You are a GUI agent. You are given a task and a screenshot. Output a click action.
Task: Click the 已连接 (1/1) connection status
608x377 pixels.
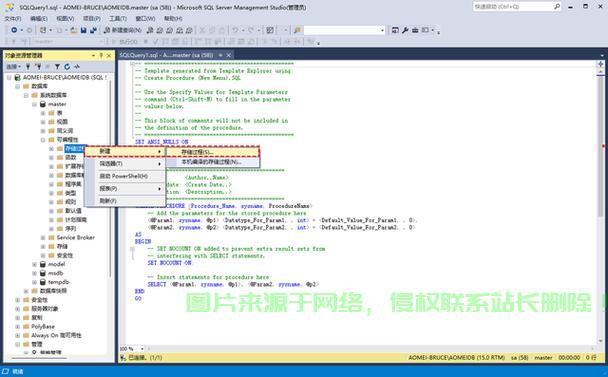[145, 358]
